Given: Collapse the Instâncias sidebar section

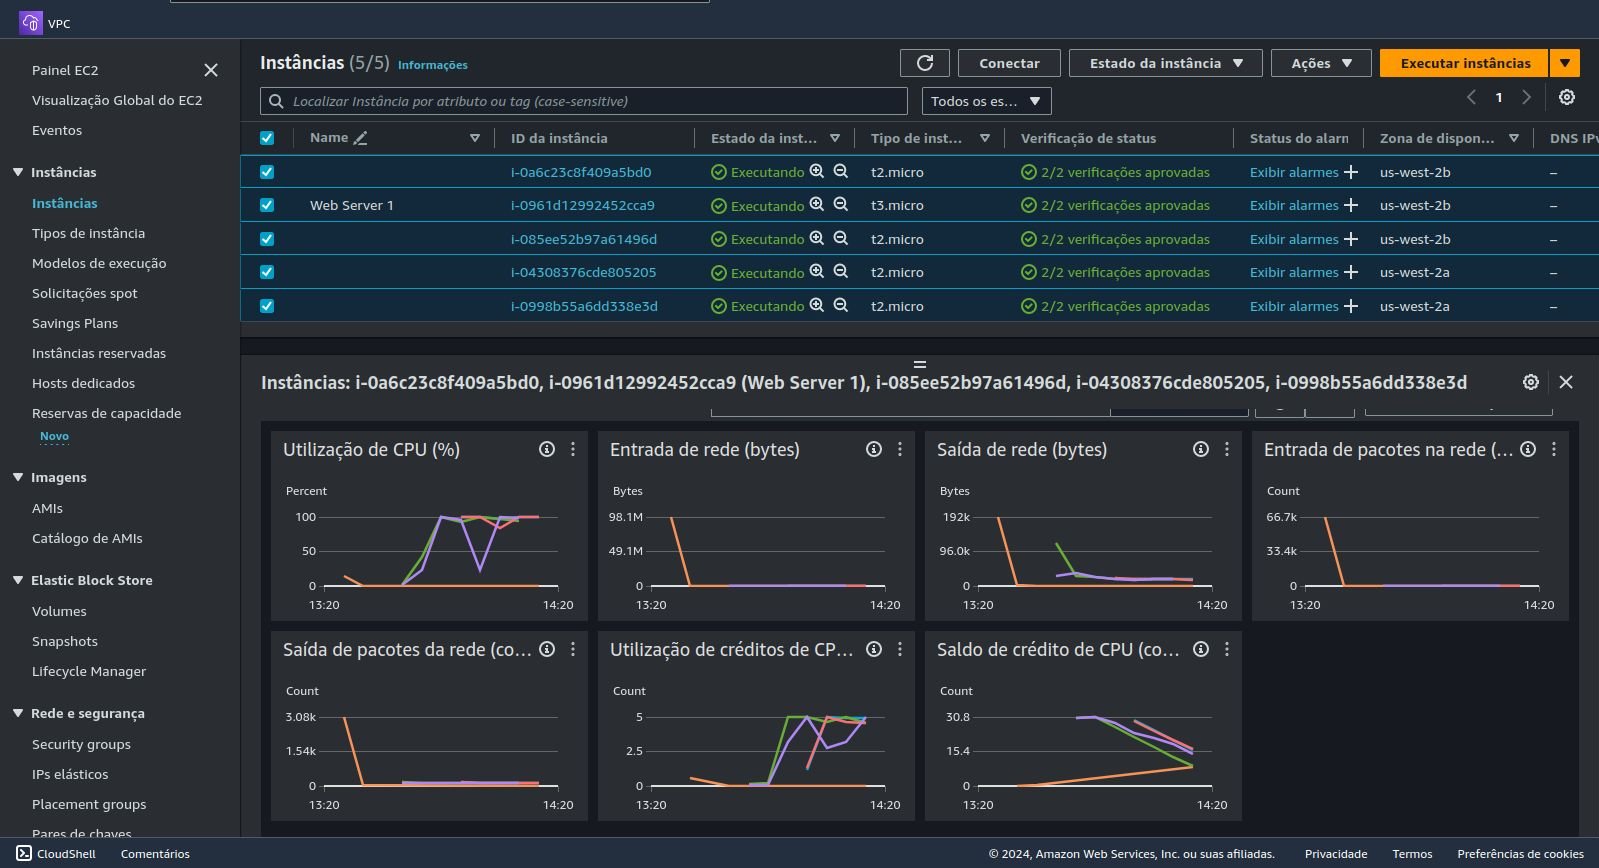Looking at the screenshot, I should pos(18,172).
